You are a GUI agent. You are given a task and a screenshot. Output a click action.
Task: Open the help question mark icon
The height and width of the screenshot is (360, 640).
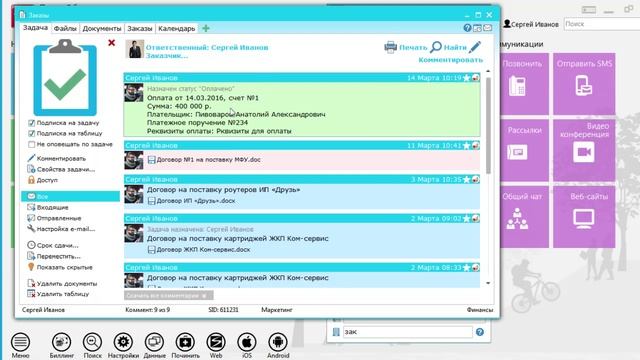[x=467, y=28]
